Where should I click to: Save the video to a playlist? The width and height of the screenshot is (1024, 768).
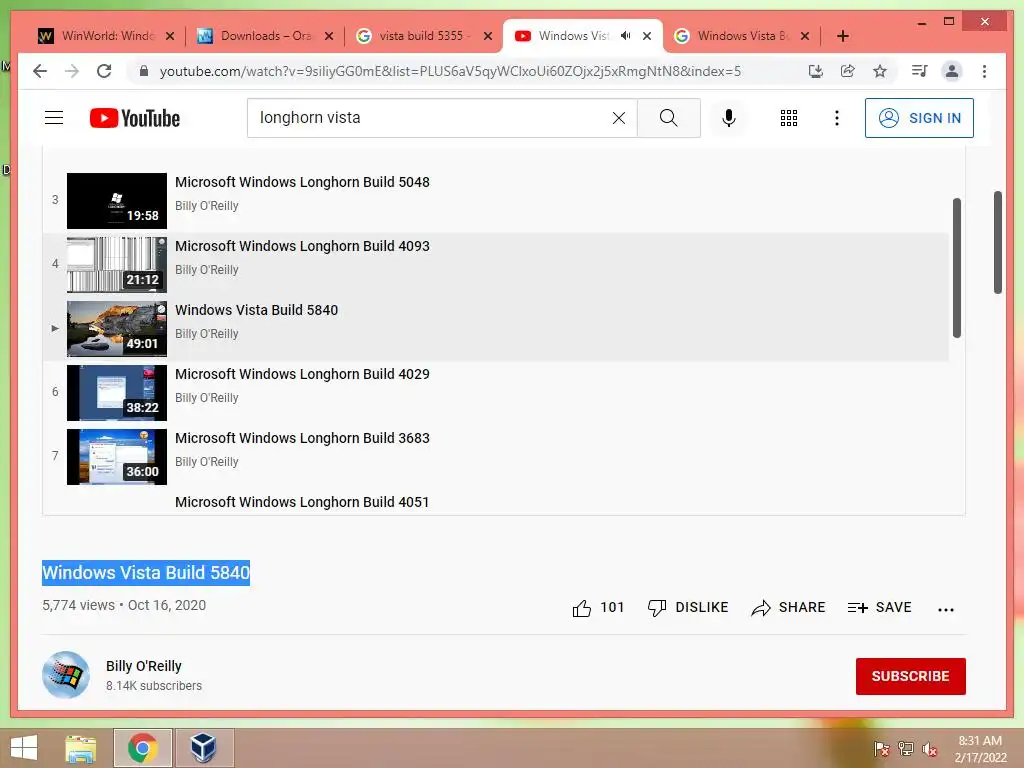coord(880,608)
